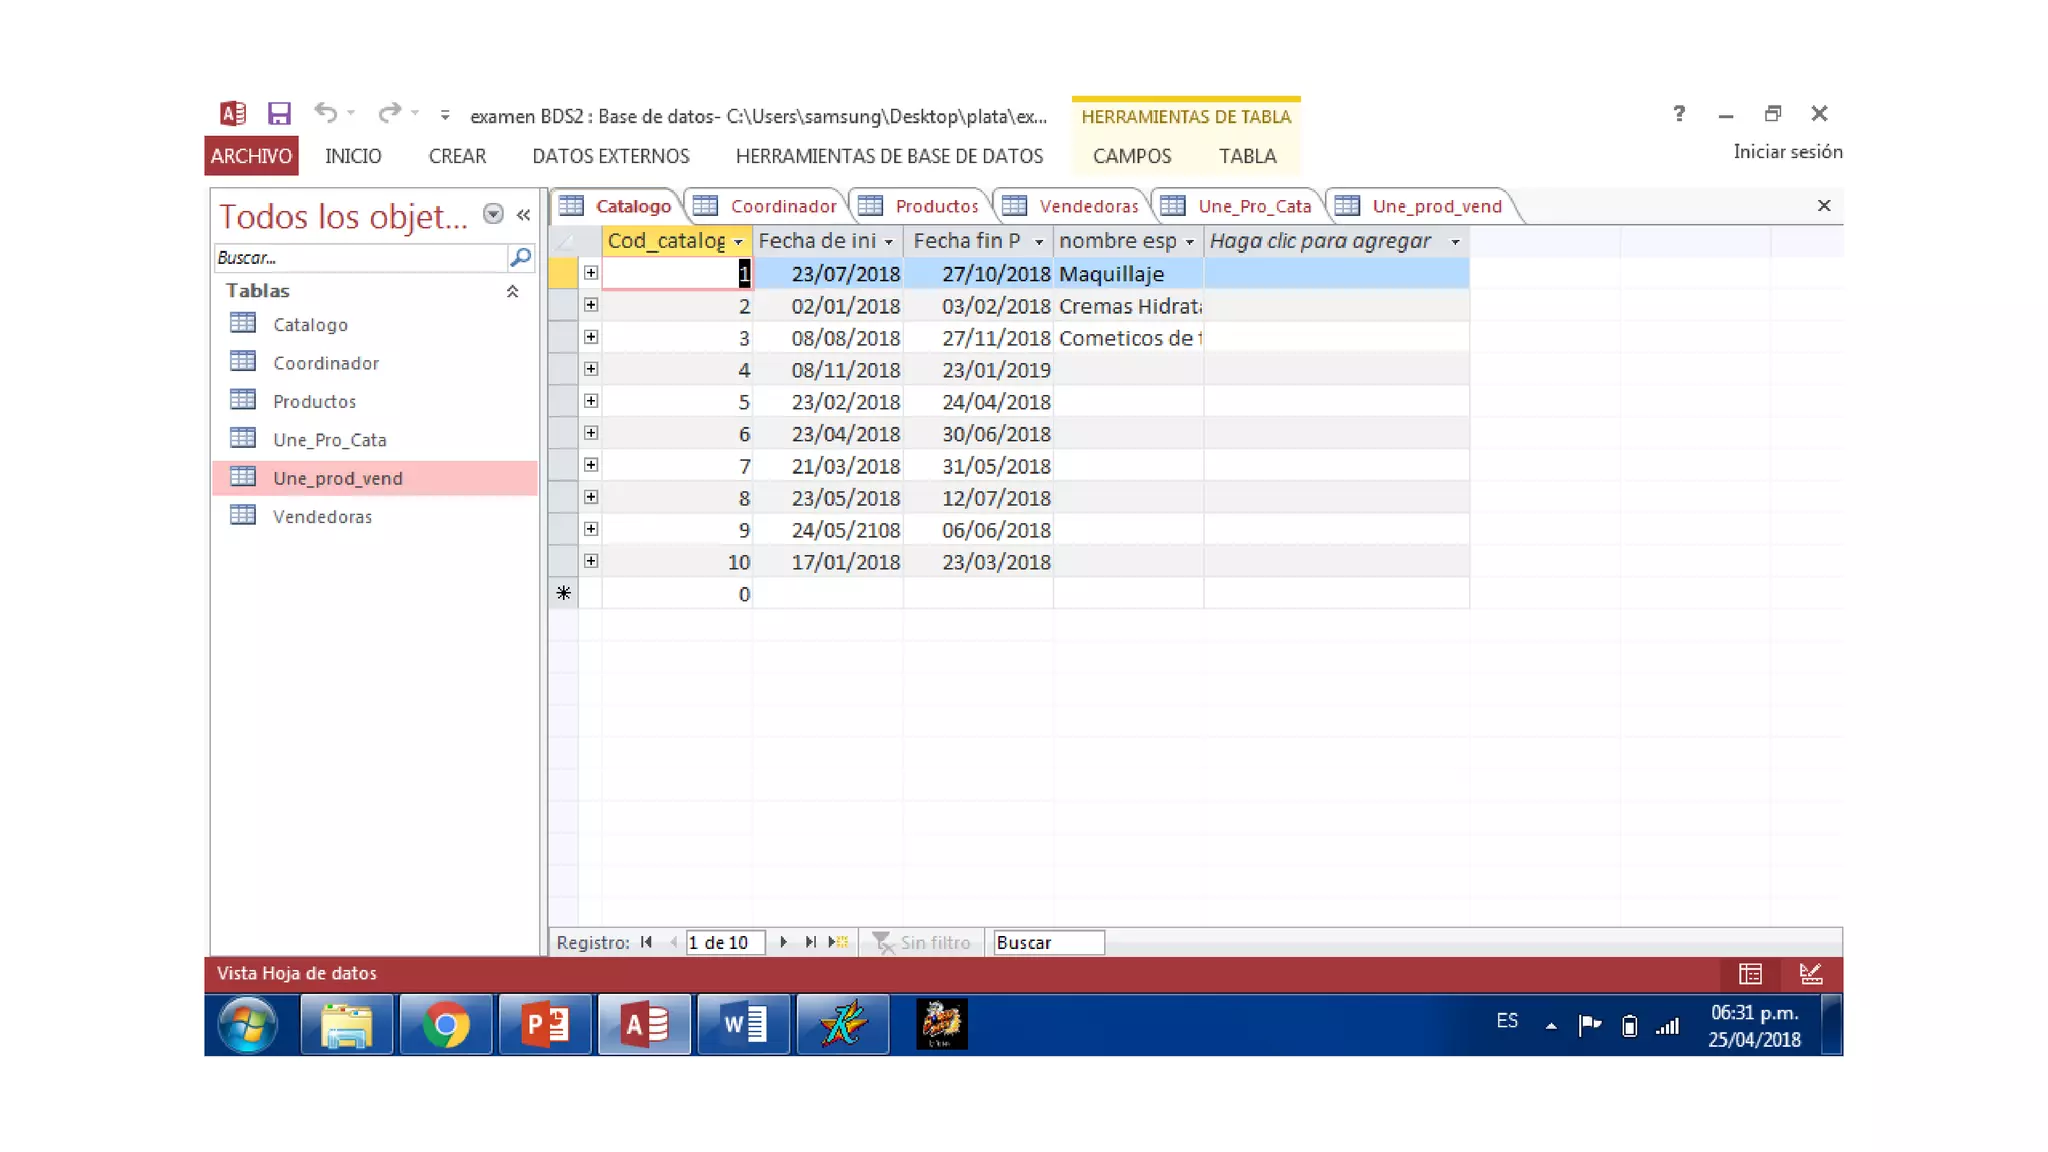This screenshot has height=1152, width=2048.
Task: Create a new blank record
Action: [838, 942]
